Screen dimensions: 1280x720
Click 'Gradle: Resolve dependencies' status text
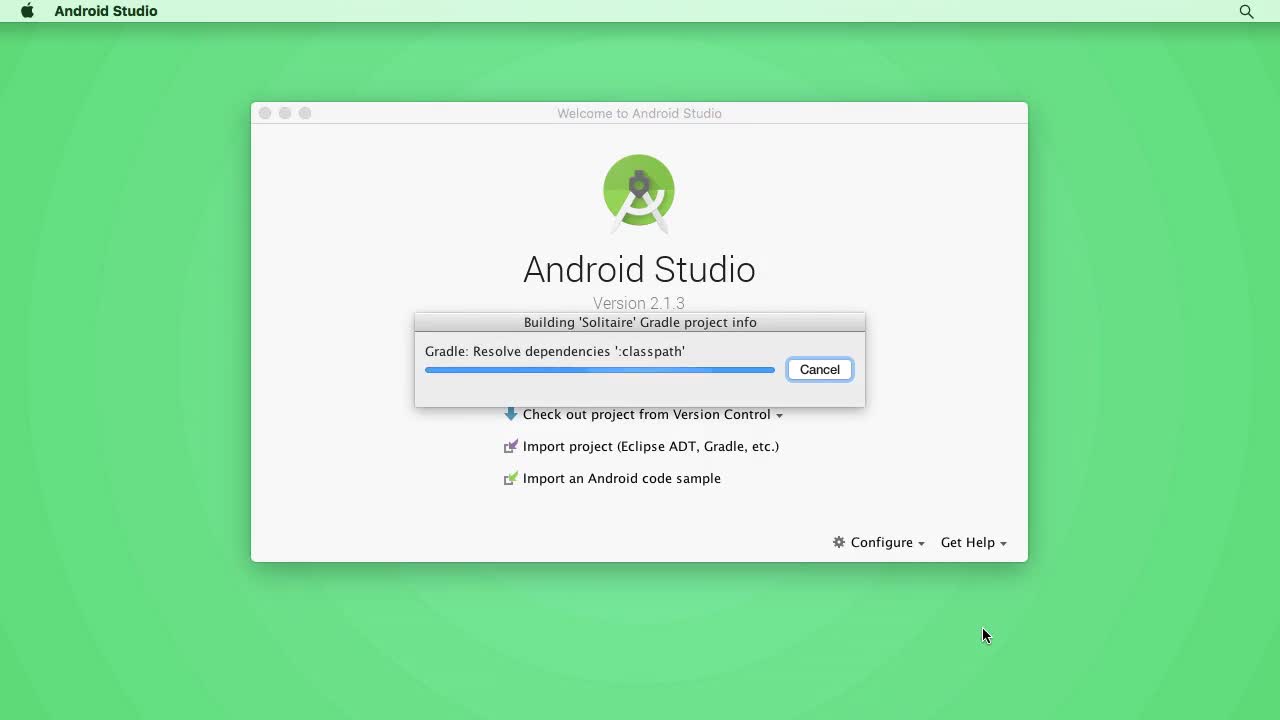point(555,351)
